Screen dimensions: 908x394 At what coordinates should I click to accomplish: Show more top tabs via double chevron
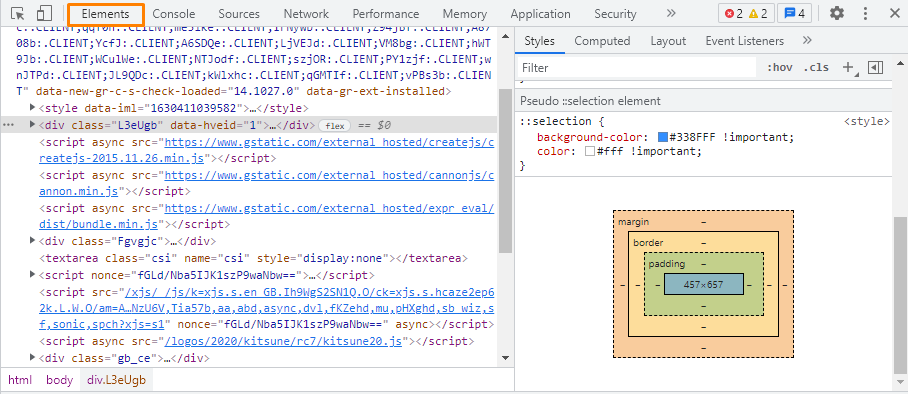(x=671, y=13)
